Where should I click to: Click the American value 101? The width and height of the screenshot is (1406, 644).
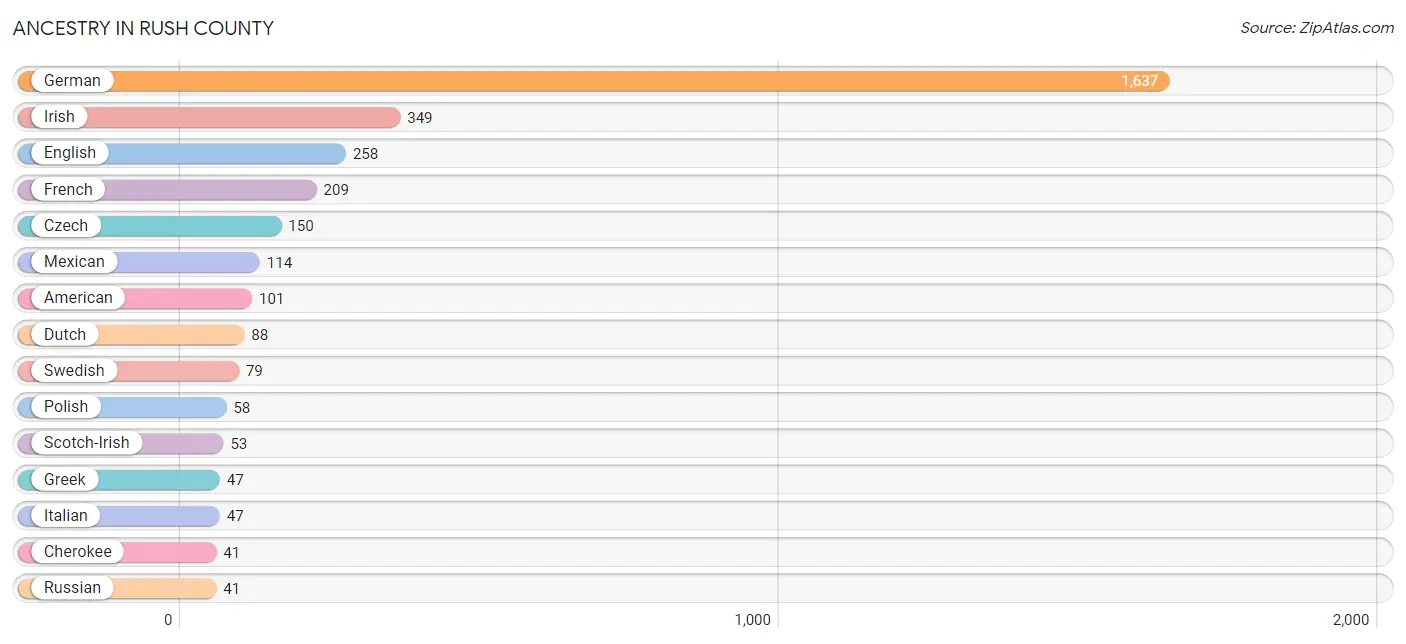pyautogui.click(x=271, y=299)
